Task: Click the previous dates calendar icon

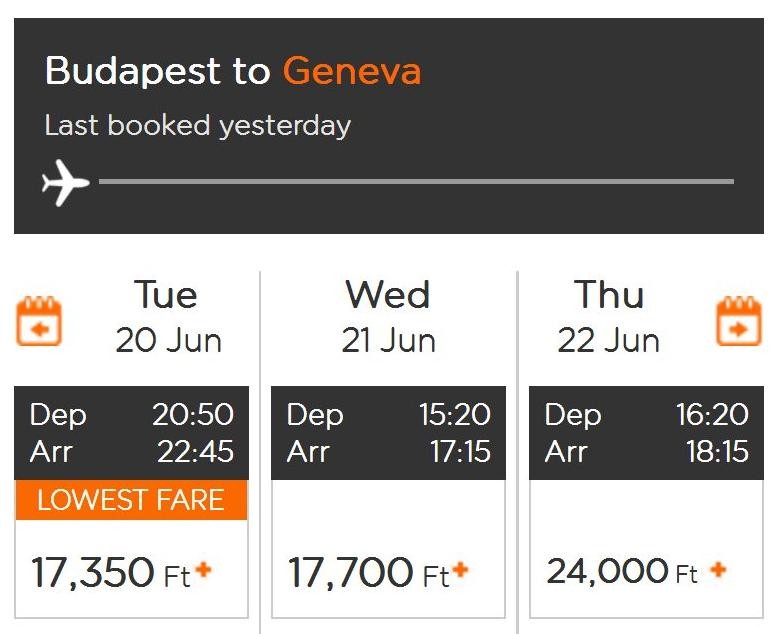Action: coord(39,322)
